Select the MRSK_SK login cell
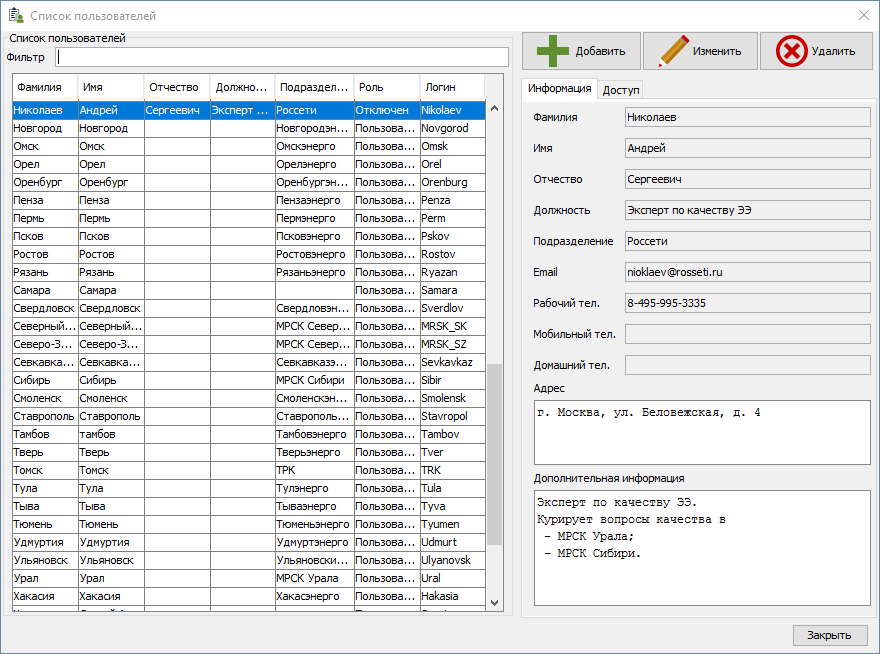880x654 pixels. tap(453, 326)
